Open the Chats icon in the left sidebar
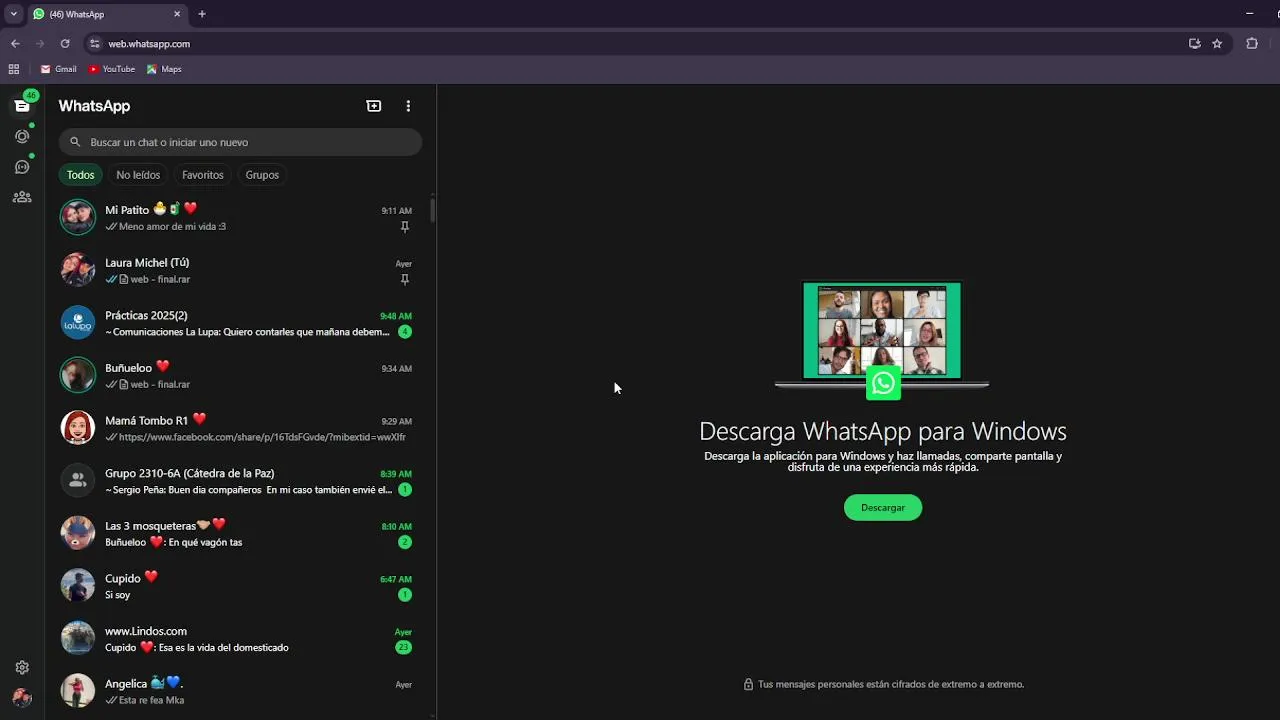This screenshot has width=1280, height=720. tap(22, 106)
